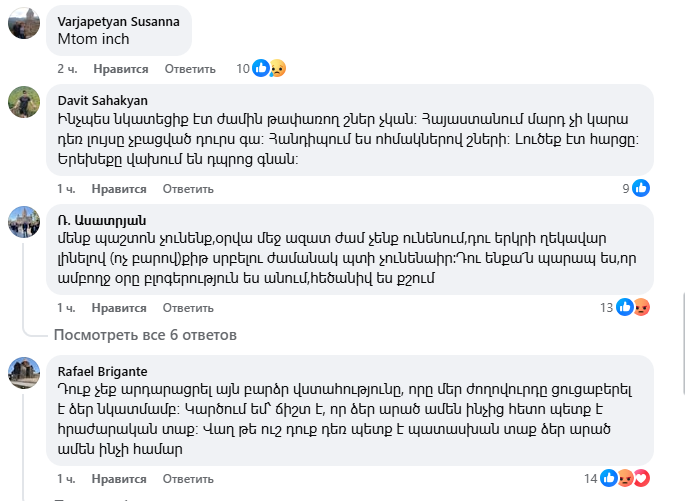This screenshot has height=501, width=685.
Task: Reply to Varjapetyan Susanna's comment via Ответить
Action: (190, 69)
